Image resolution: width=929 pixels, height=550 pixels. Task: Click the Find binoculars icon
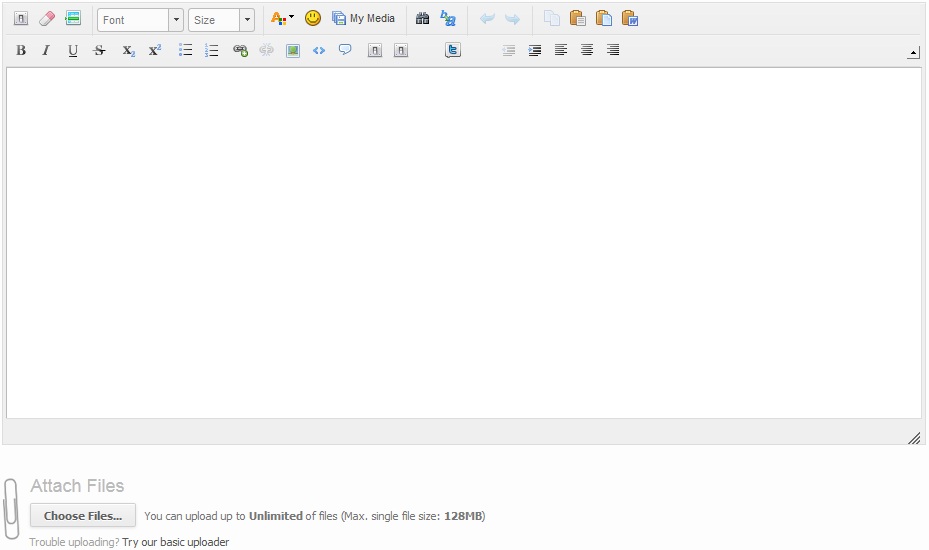pyautogui.click(x=422, y=19)
